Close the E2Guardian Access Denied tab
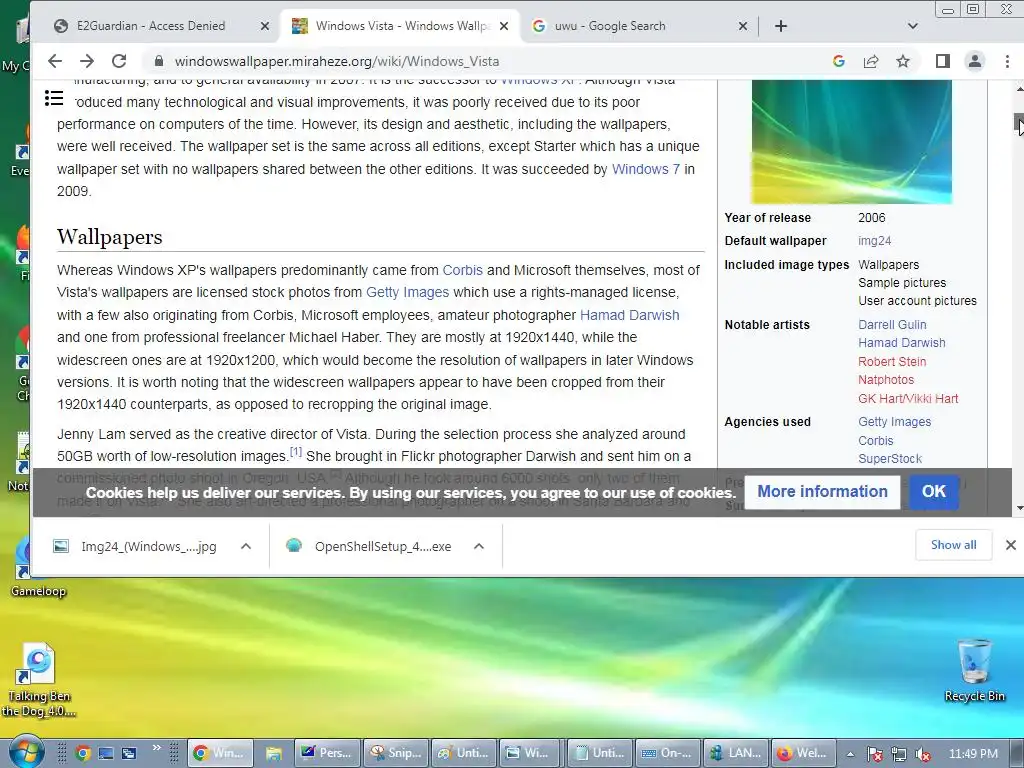This screenshot has width=1024, height=768. 264,26
